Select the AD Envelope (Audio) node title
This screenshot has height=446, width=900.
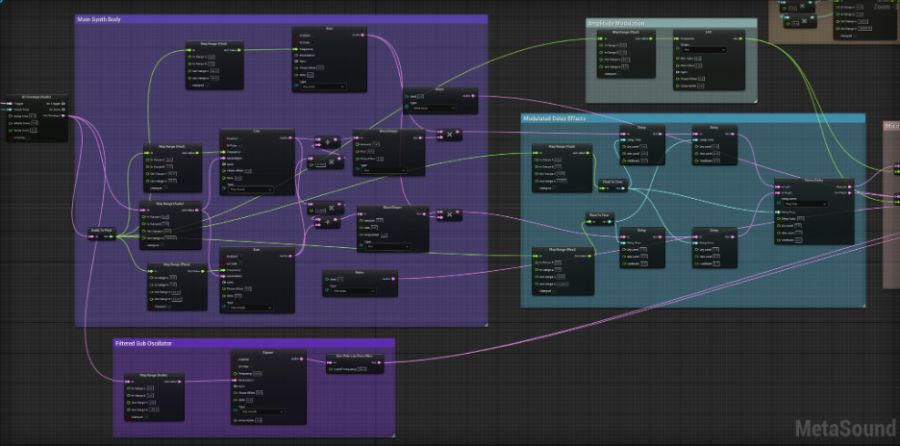(37, 96)
